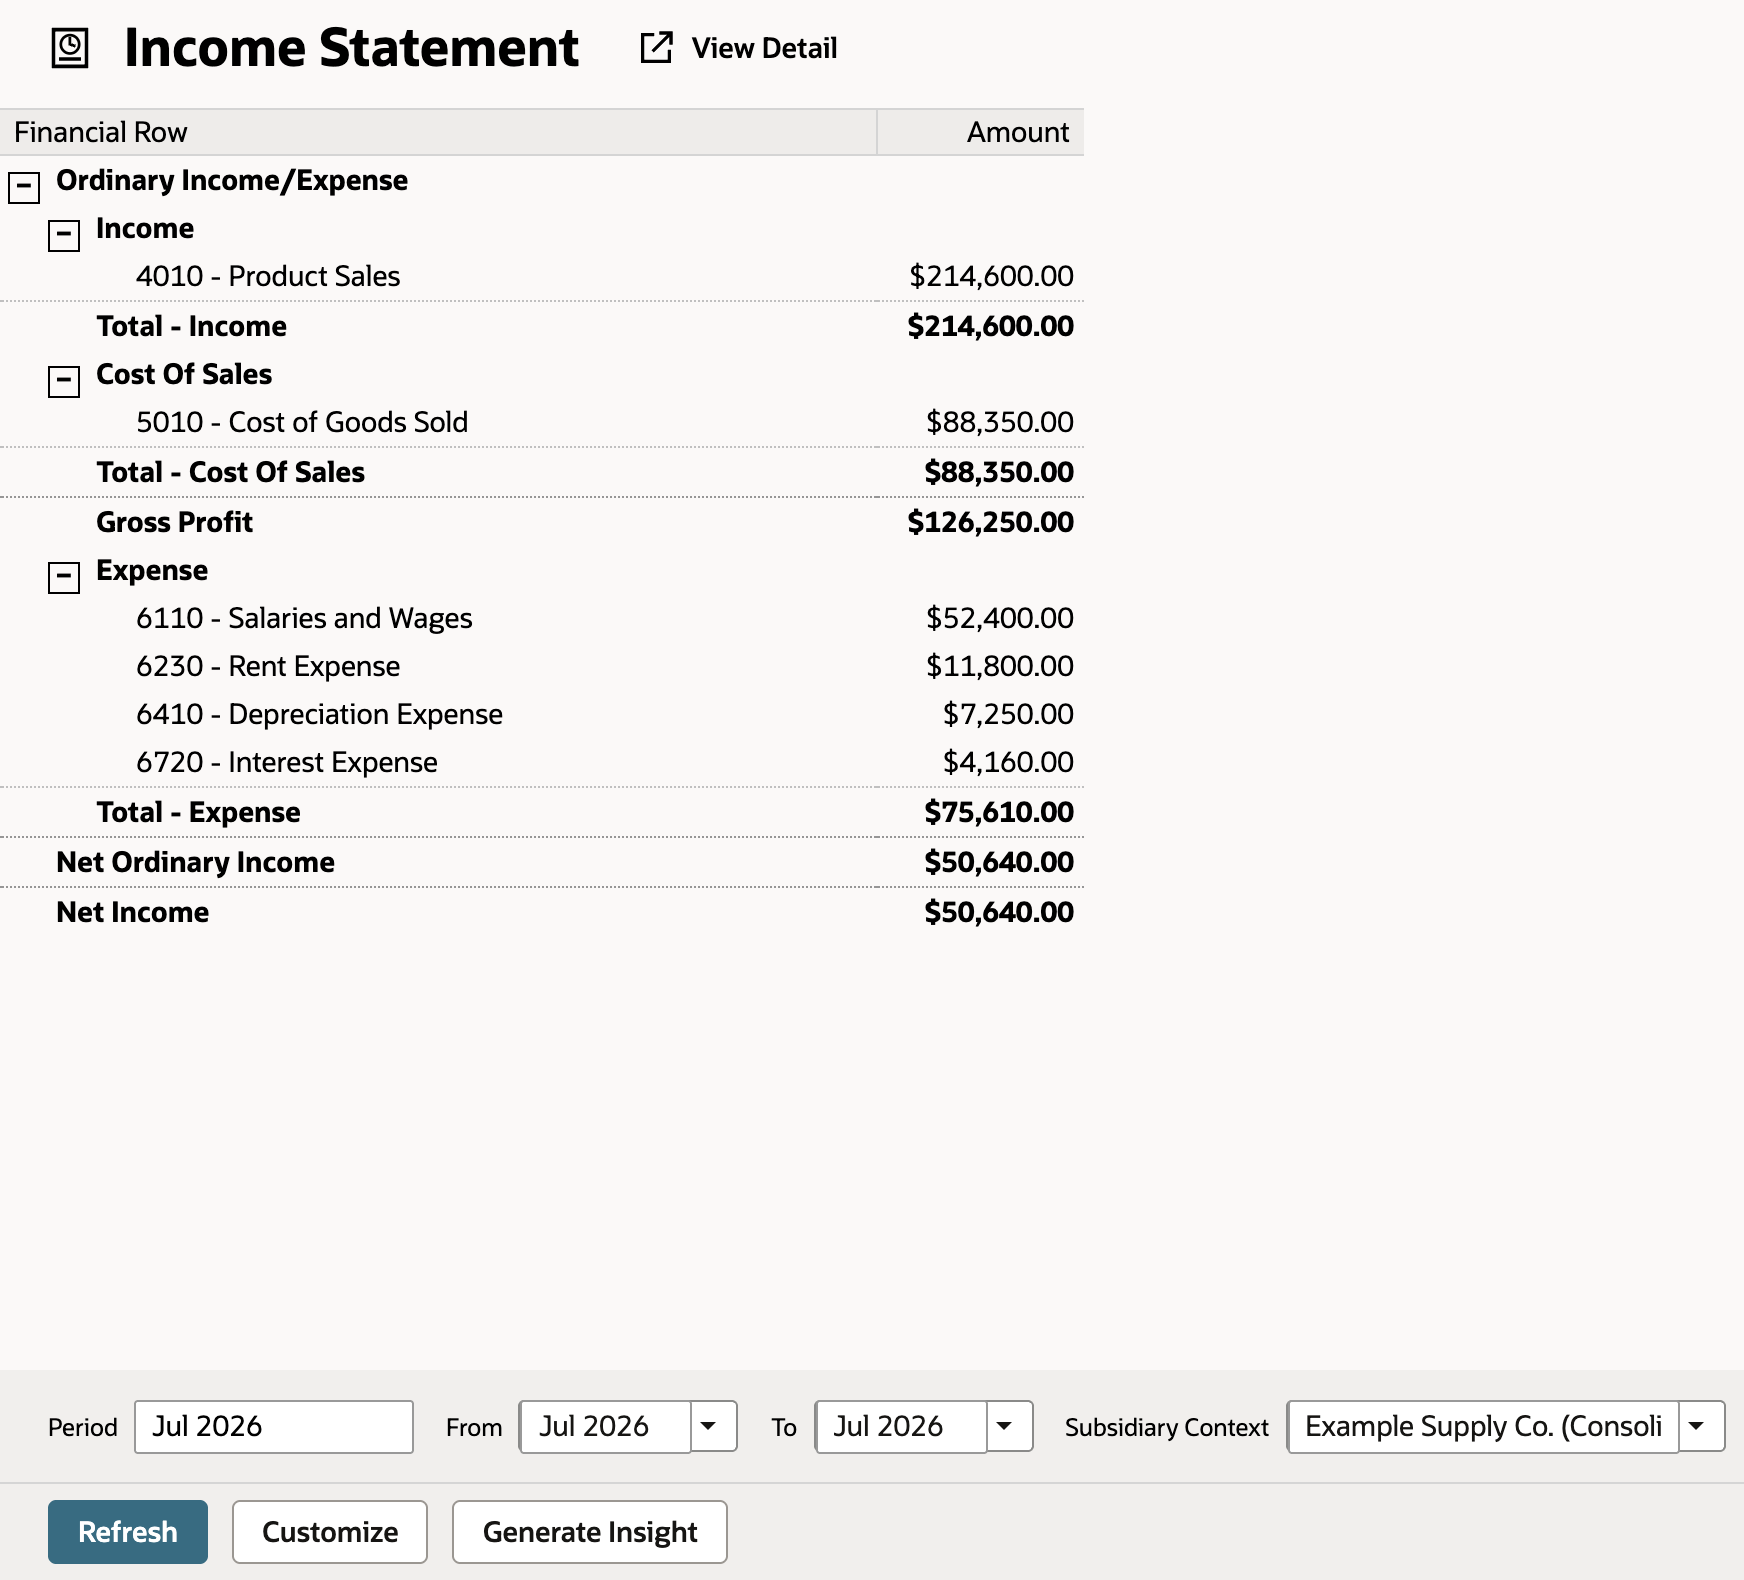Image resolution: width=1744 pixels, height=1580 pixels.
Task: Click the Net Ordinary Income label
Action: (195, 862)
